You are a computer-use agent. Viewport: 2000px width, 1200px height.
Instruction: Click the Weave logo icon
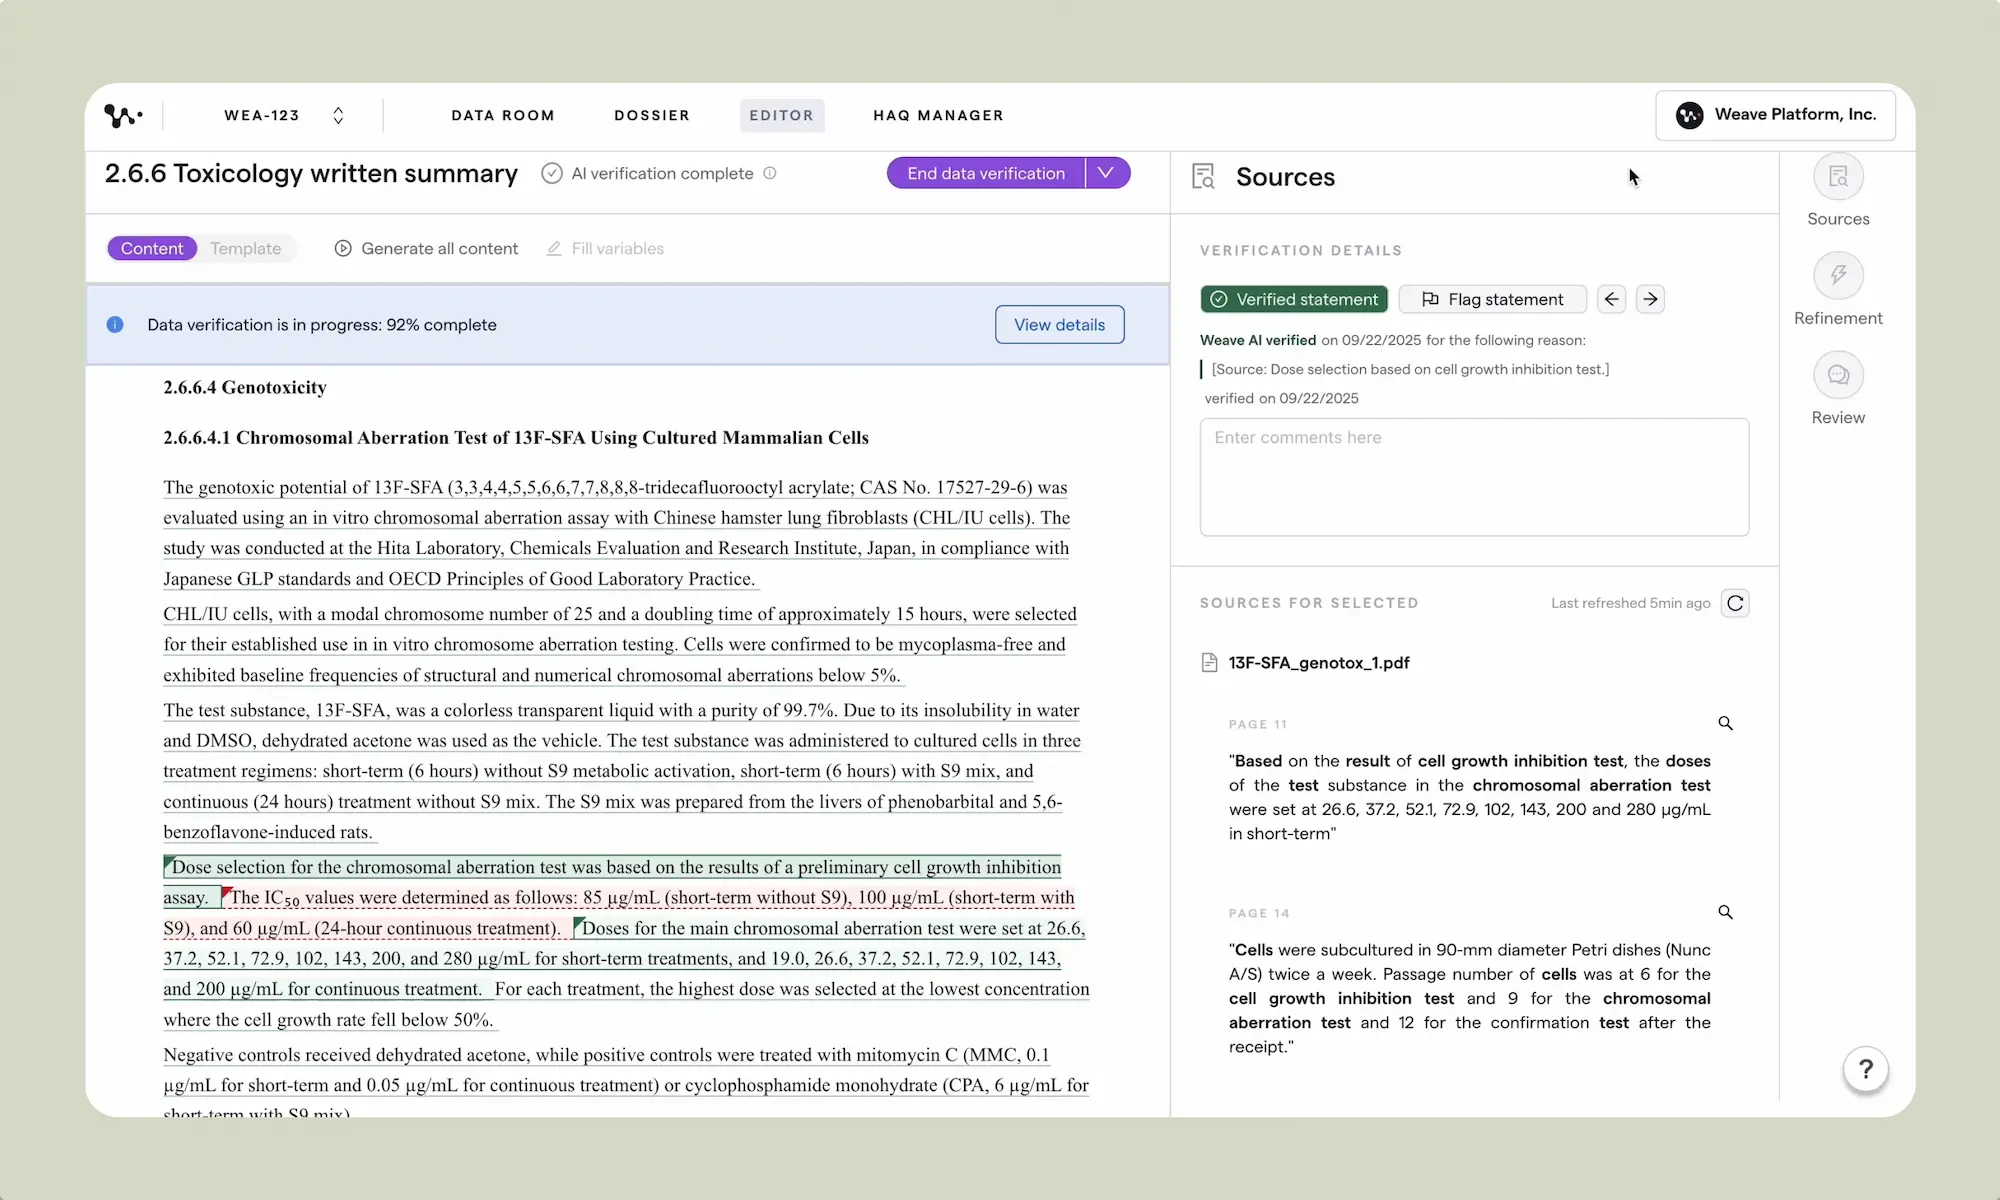pyautogui.click(x=122, y=116)
